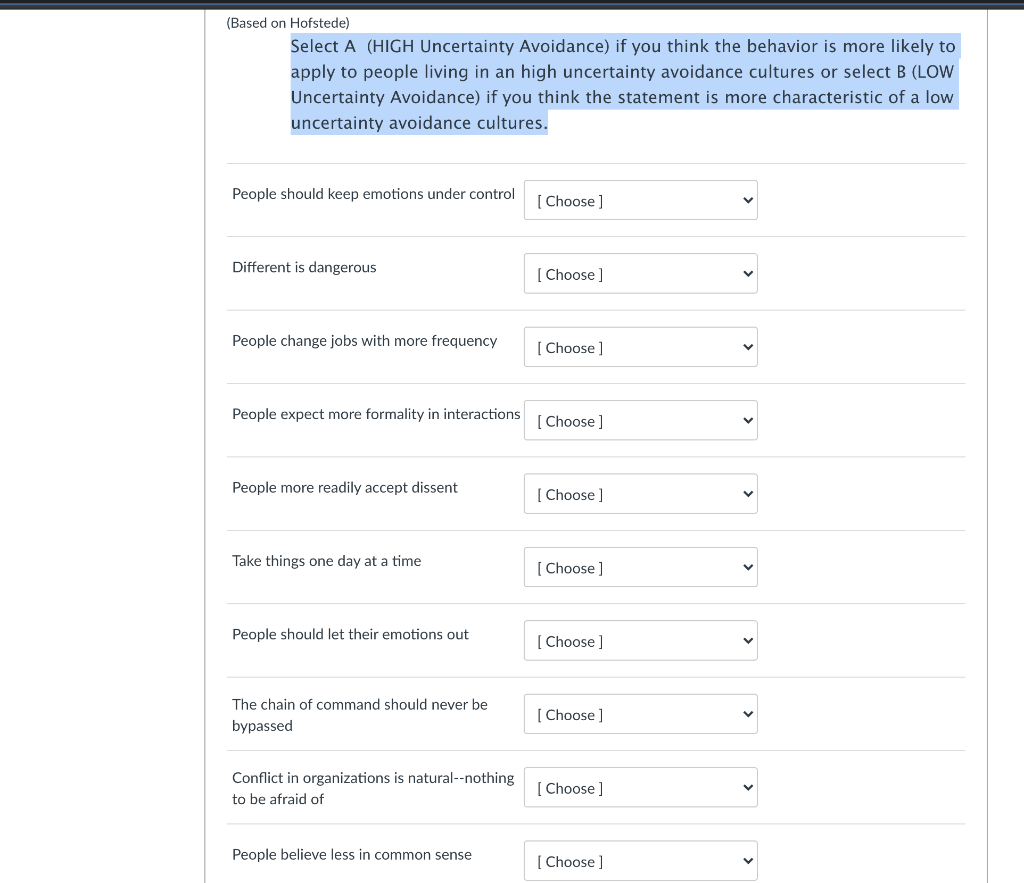
Task: Open the dropdown next to 'Take things one day at a time'
Action: (640, 567)
